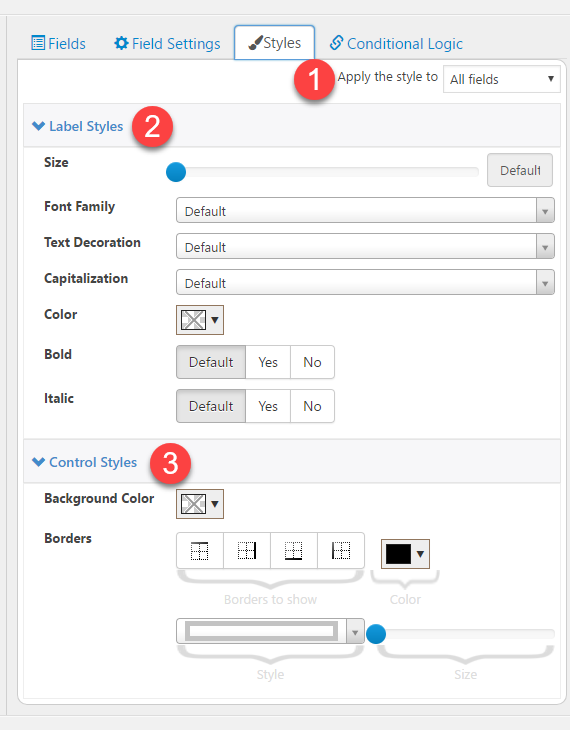Collapse the Control Styles section
Viewport: 570px width, 730px height.
point(84,462)
